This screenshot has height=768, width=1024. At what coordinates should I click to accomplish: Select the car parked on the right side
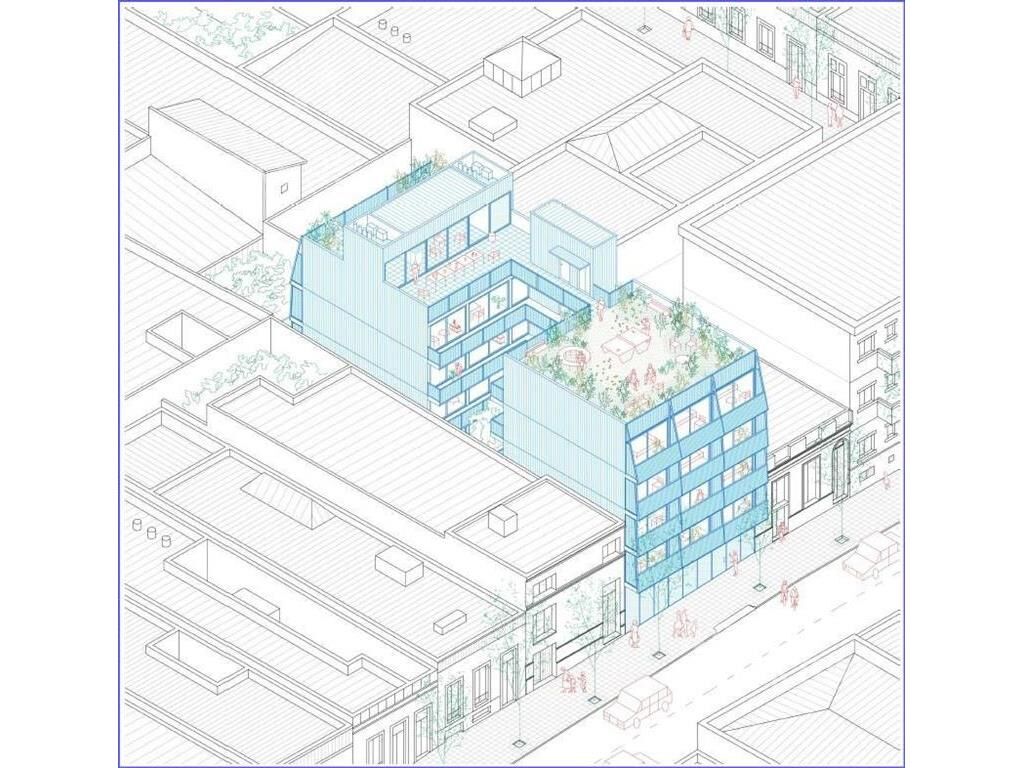point(871,554)
